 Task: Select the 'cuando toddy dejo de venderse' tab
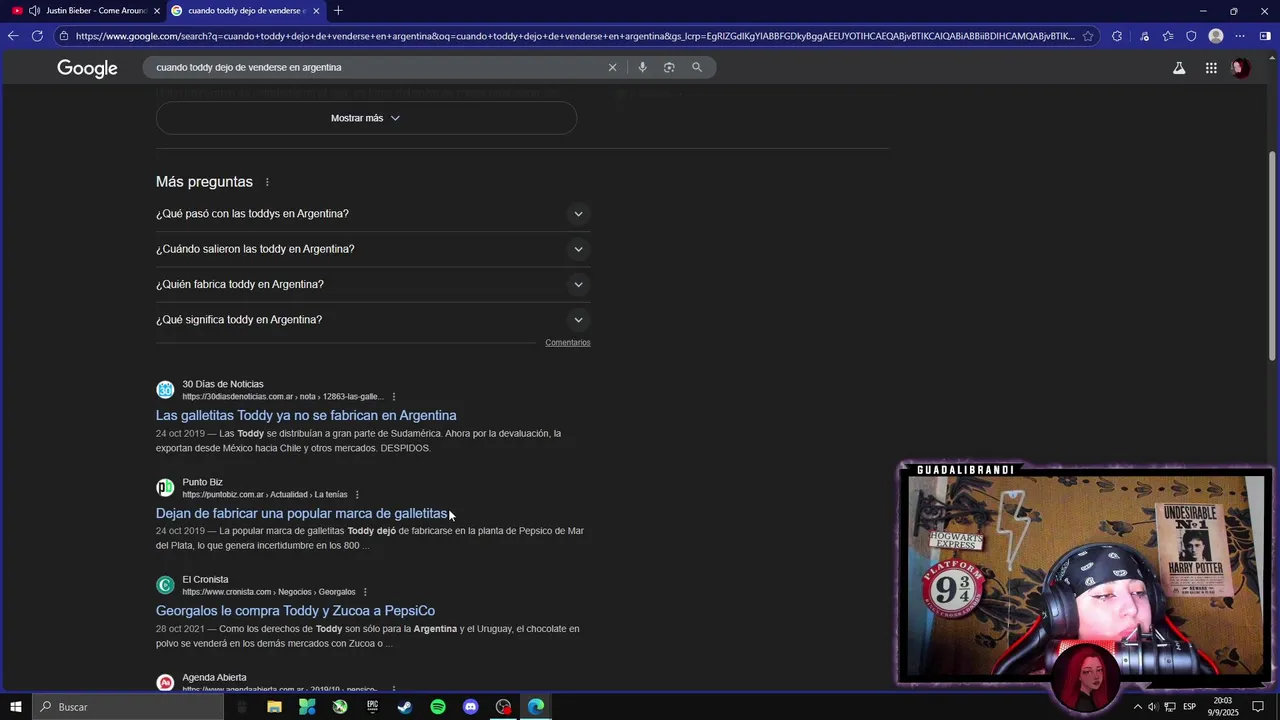(x=245, y=11)
